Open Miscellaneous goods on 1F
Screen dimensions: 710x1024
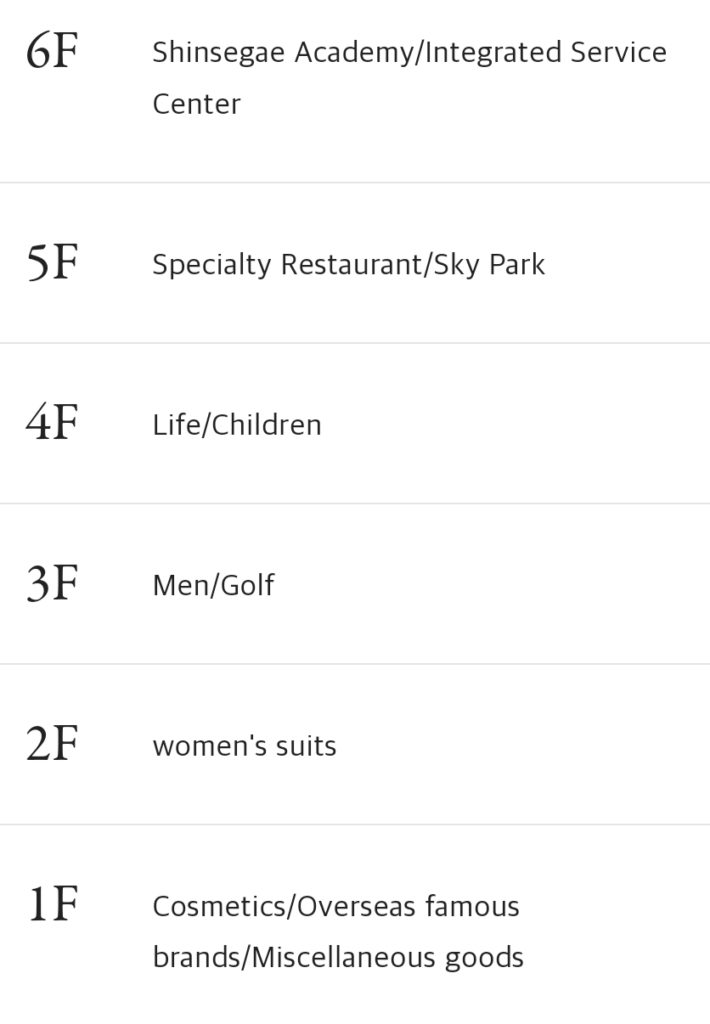pos(388,958)
